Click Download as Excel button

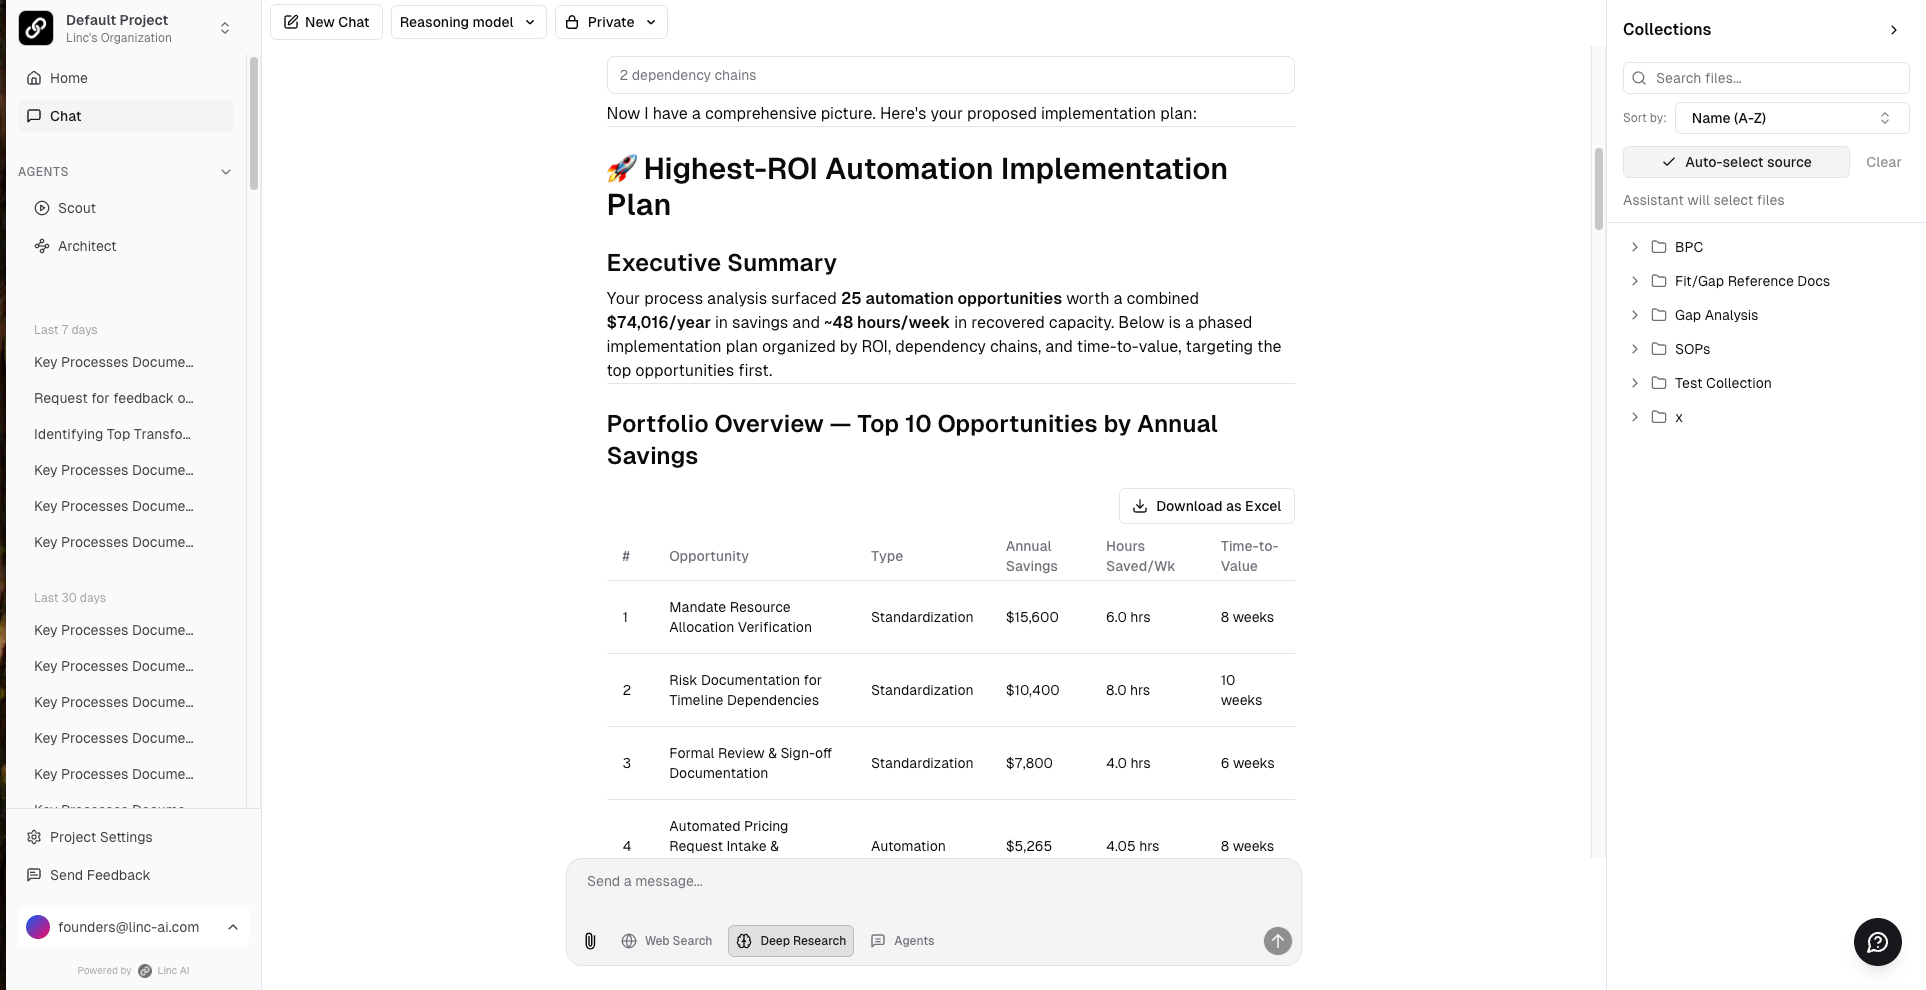point(1206,506)
